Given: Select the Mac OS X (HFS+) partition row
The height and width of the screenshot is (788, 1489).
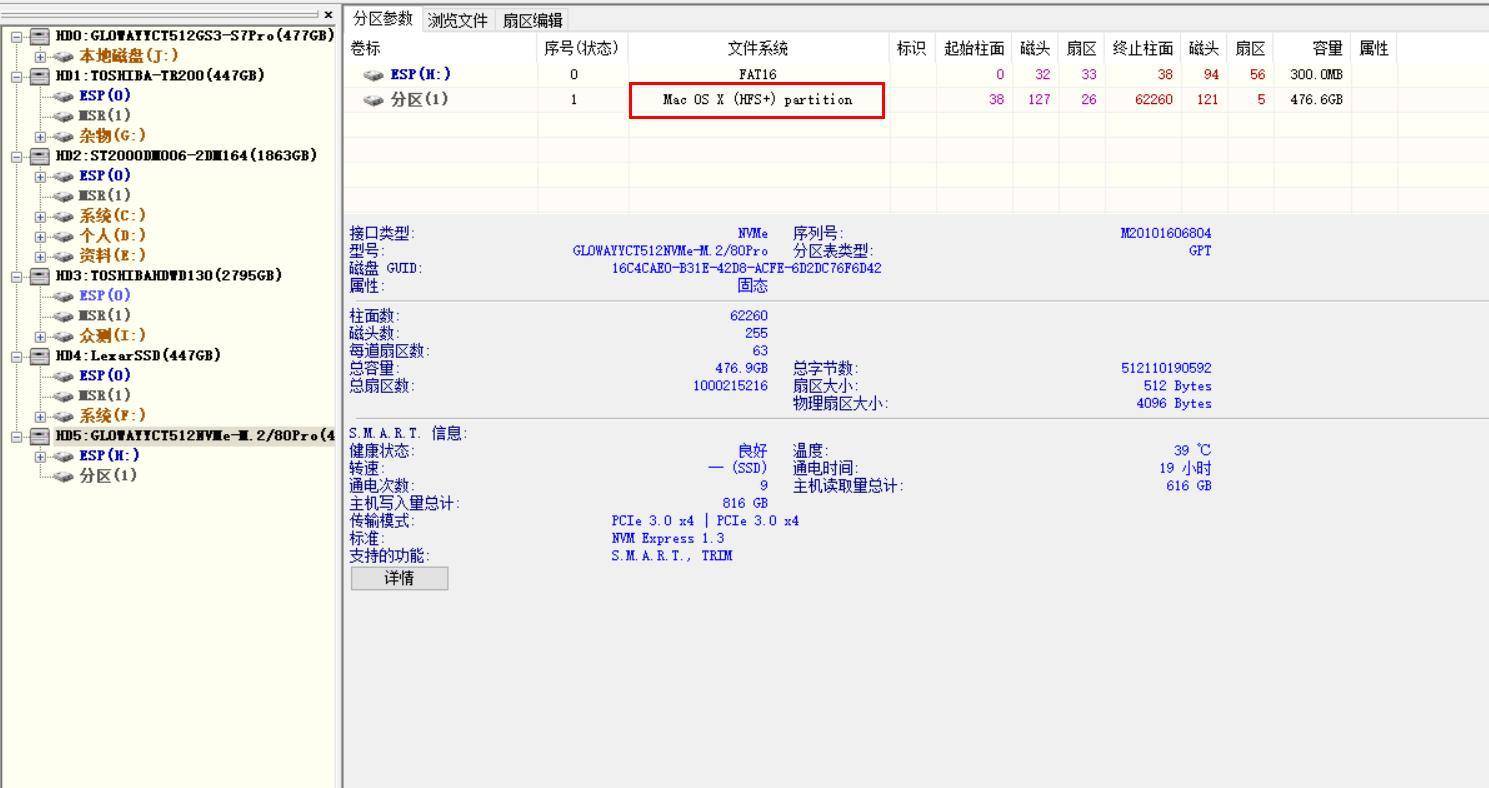Looking at the screenshot, I should coord(755,99).
